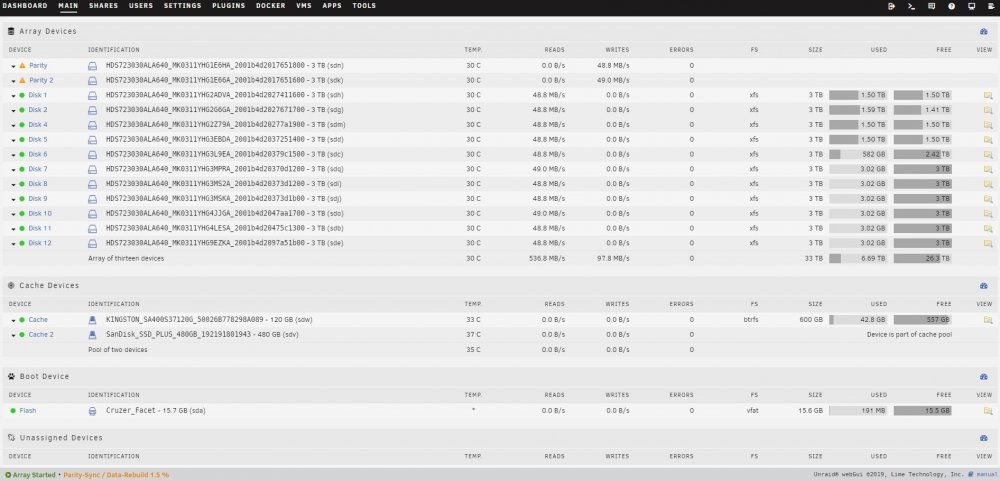
Task: Open the dropdown arrow next to Disk 11
Action: (x=13, y=229)
